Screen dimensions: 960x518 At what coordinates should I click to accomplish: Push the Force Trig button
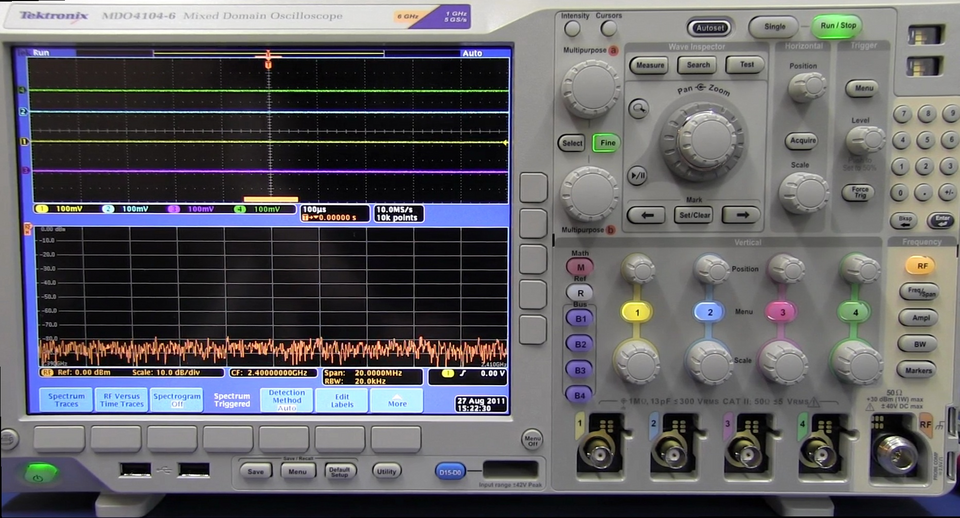pyautogui.click(x=860, y=192)
